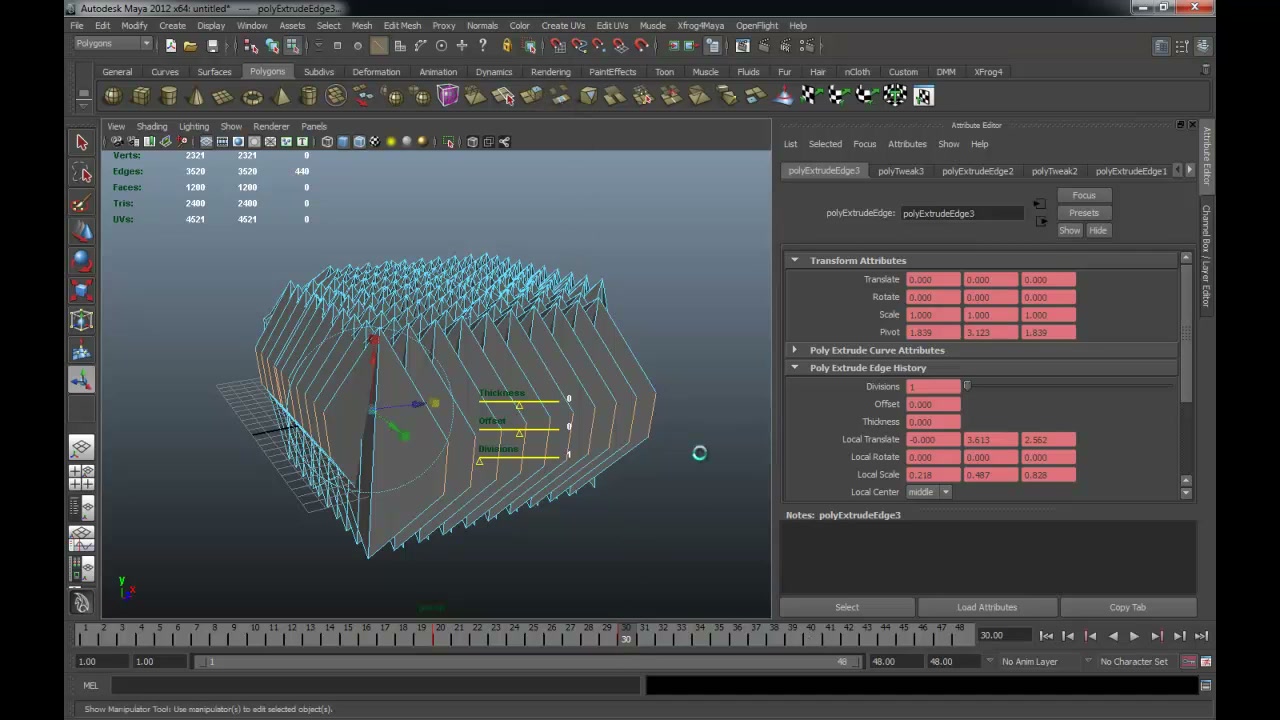The height and width of the screenshot is (720, 1280).
Task: Click the Thickness value field
Action: point(933,422)
